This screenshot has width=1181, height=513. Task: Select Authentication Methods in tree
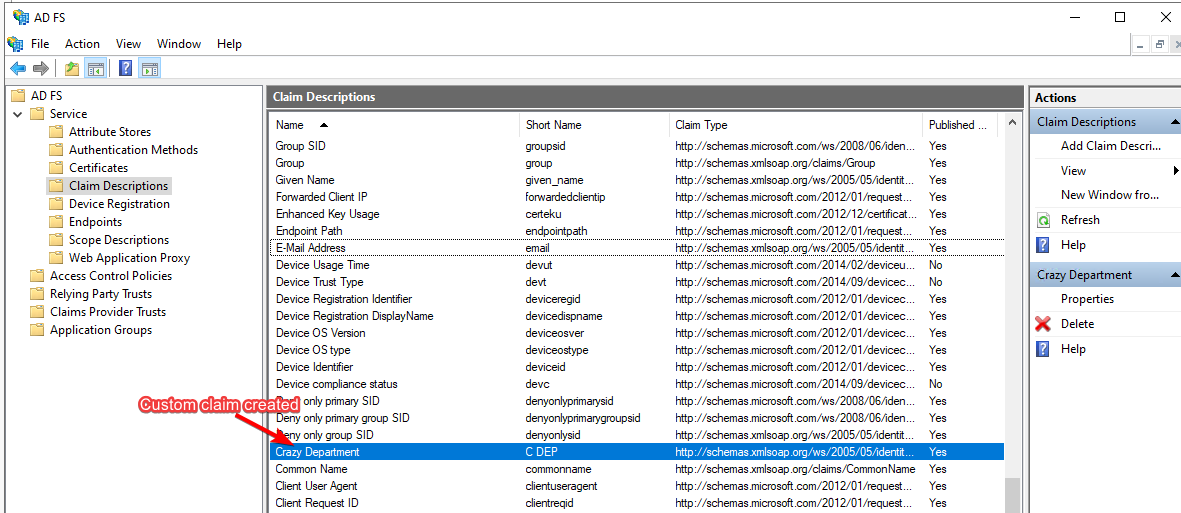pos(133,150)
